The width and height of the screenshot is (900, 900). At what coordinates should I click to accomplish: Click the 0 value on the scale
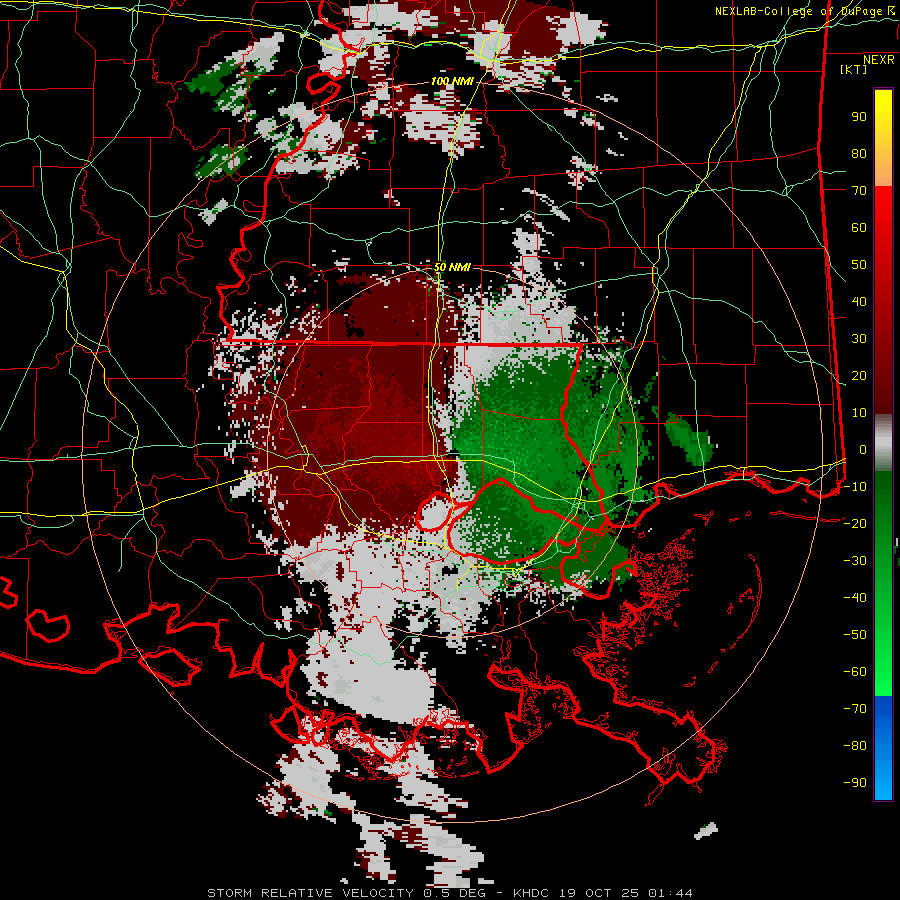pyautogui.click(x=863, y=449)
